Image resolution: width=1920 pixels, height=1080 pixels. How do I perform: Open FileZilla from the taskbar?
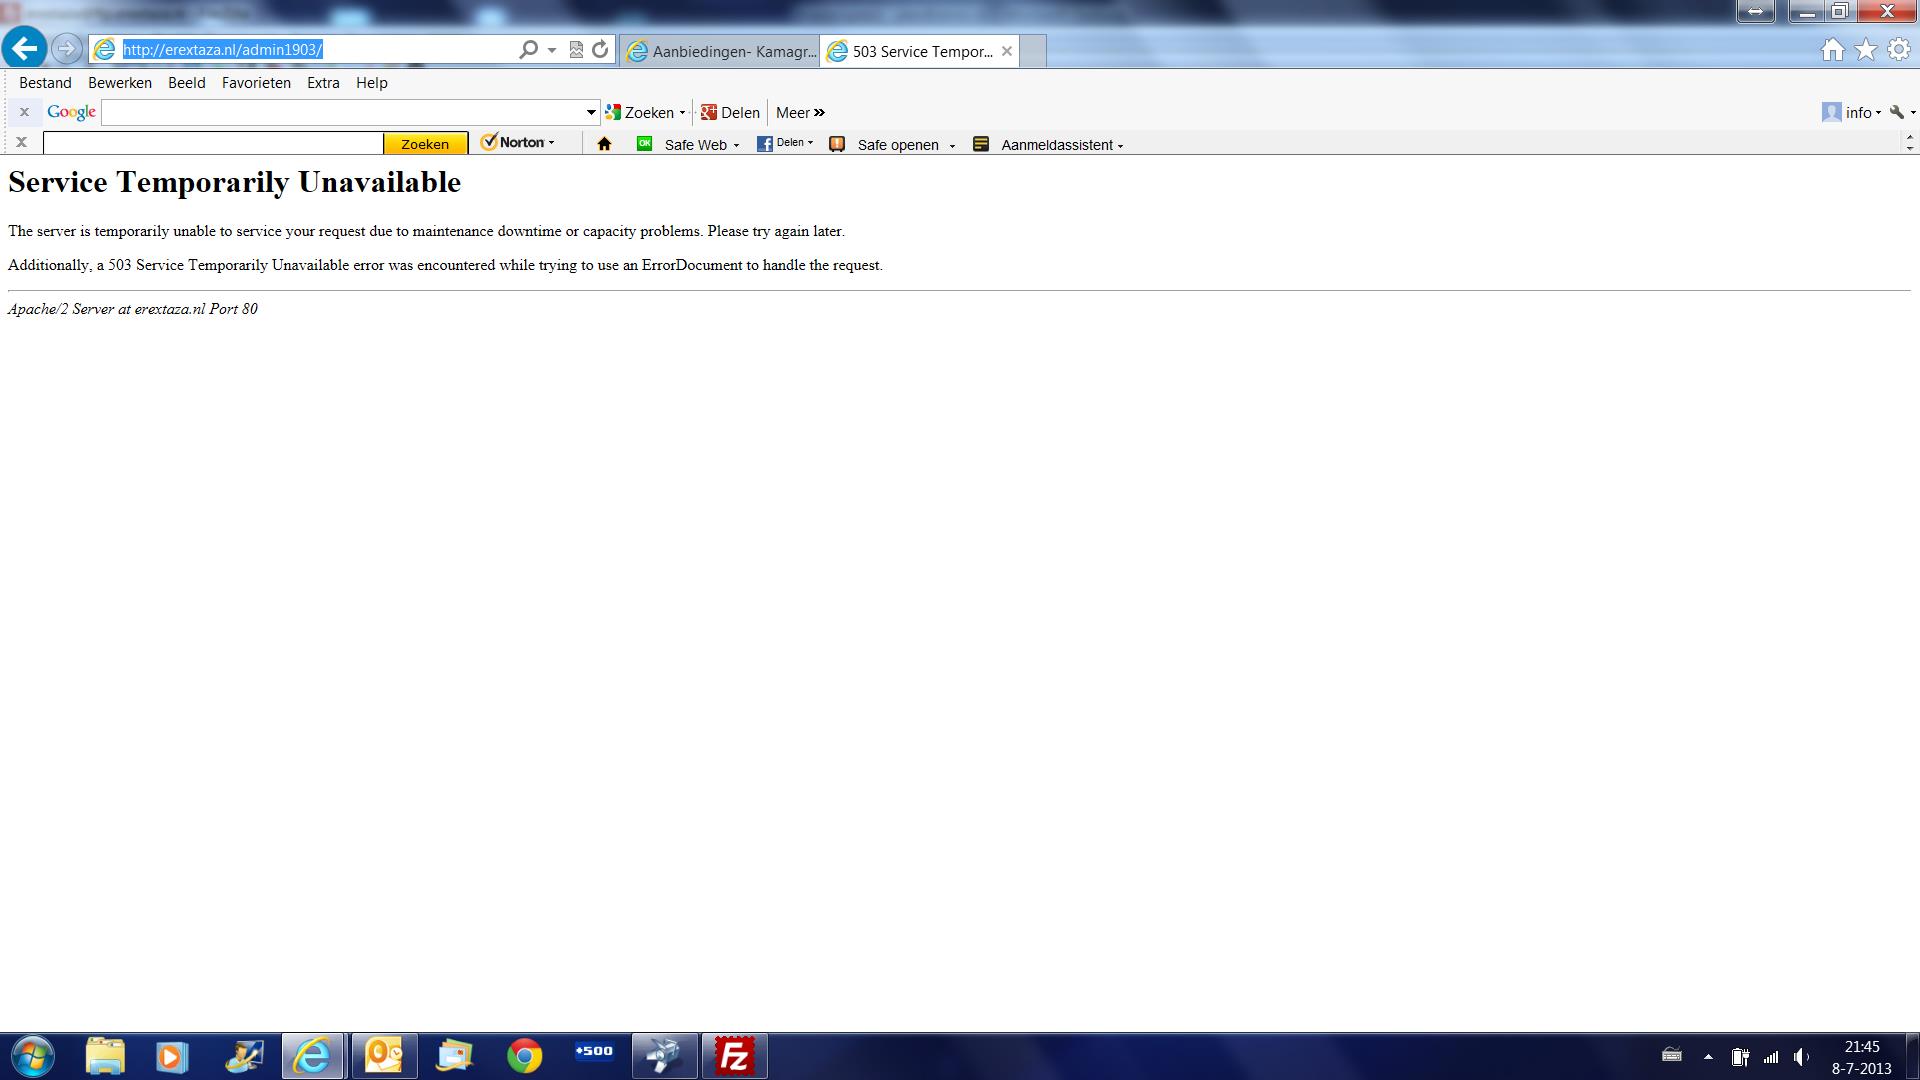pos(734,1056)
